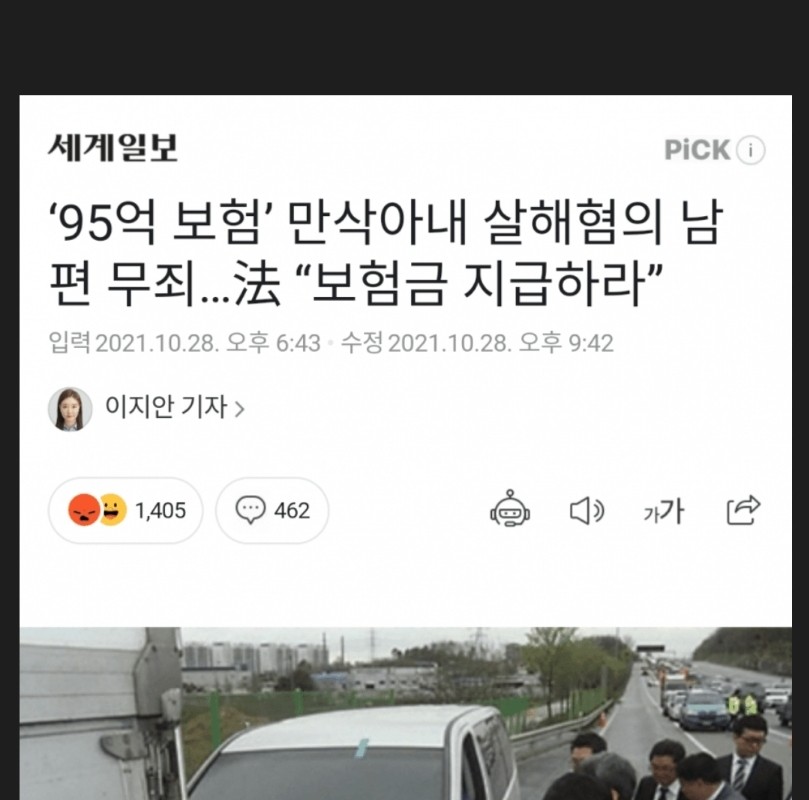Image resolution: width=809 pixels, height=800 pixels.
Task: Select the angry face reaction emoji
Action: (84, 510)
